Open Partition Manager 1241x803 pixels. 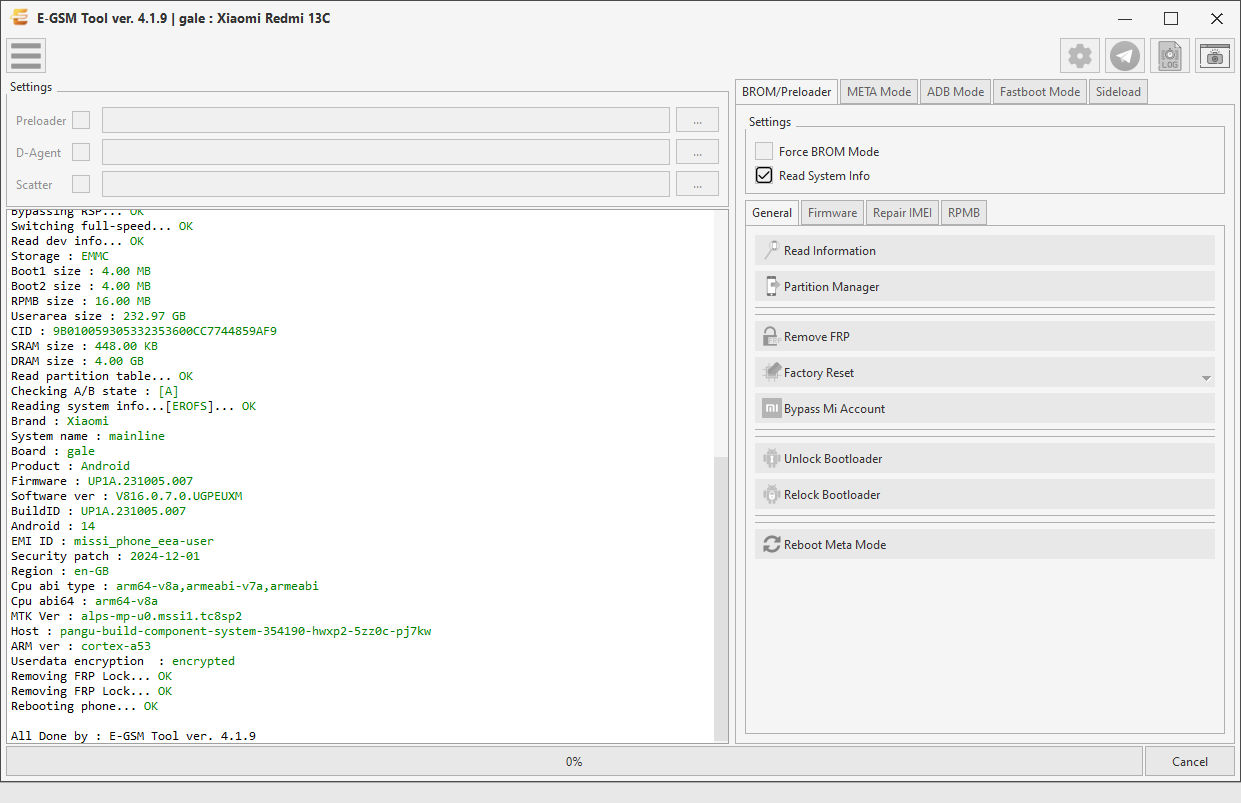pos(985,287)
